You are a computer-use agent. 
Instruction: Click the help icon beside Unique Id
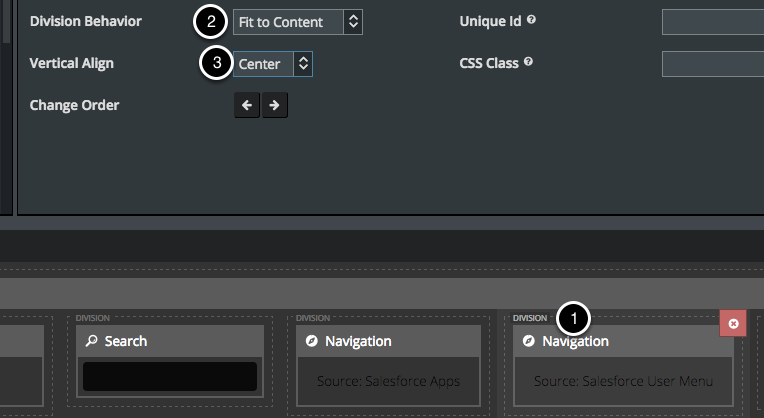click(531, 20)
